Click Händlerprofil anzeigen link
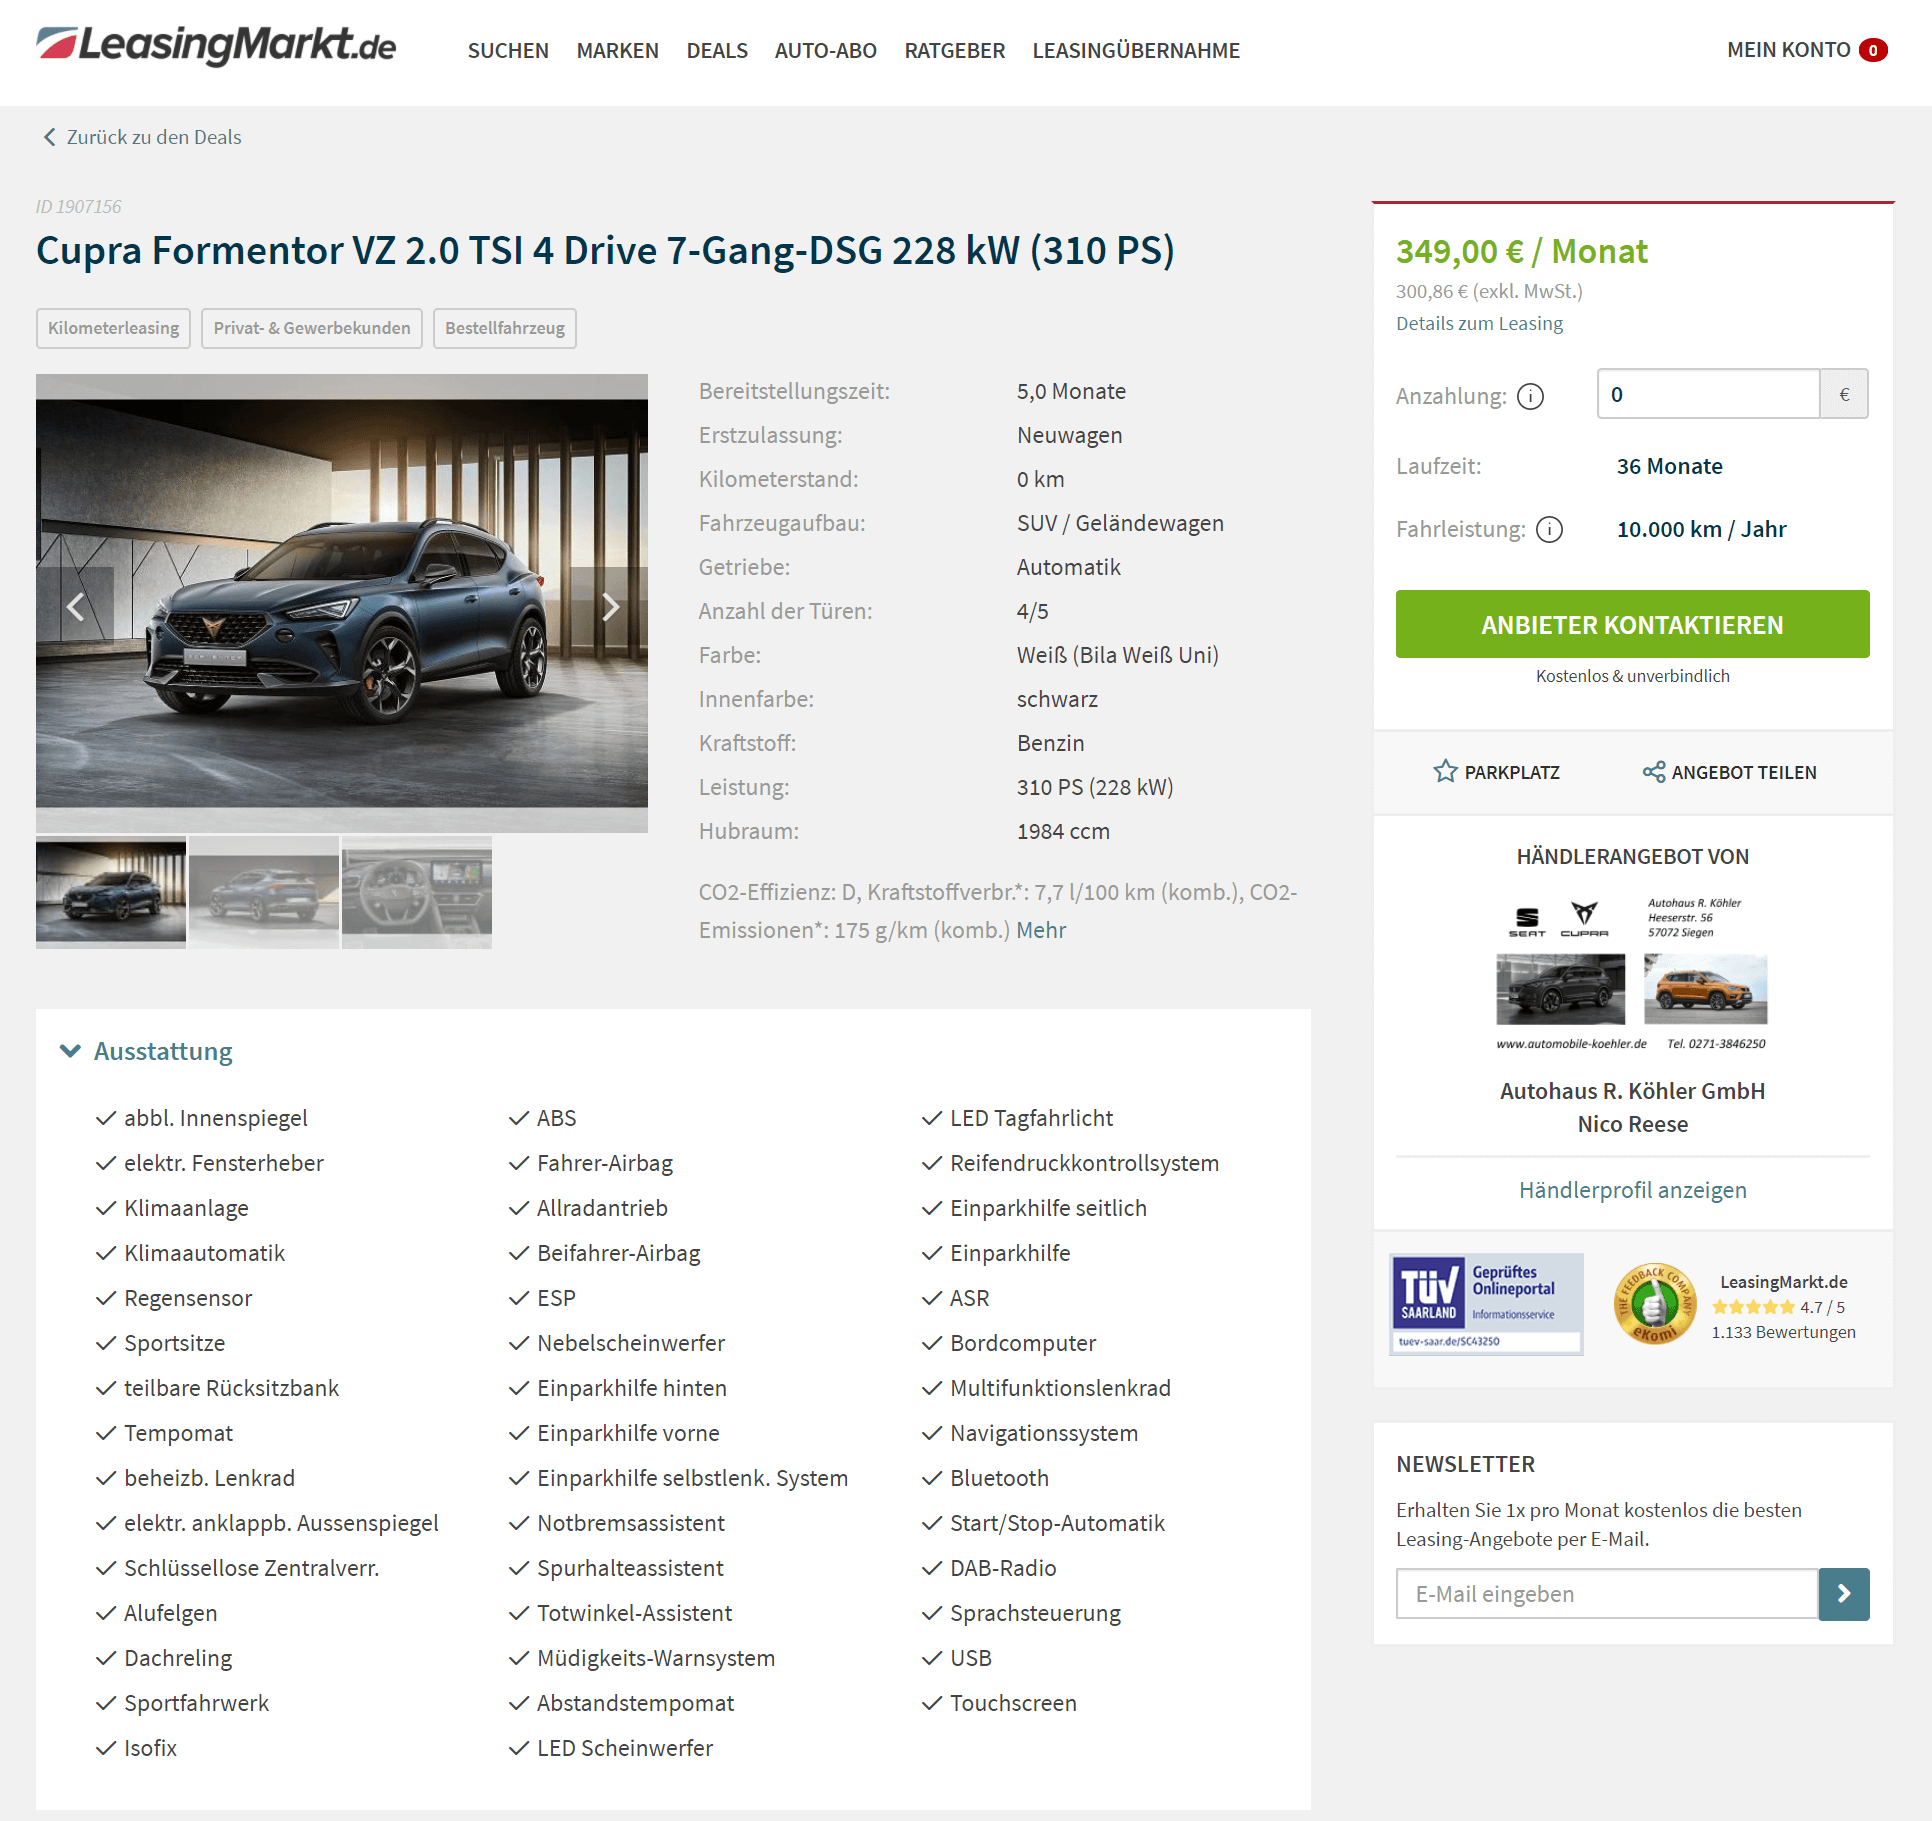The width and height of the screenshot is (1932, 1821). [x=1632, y=1190]
